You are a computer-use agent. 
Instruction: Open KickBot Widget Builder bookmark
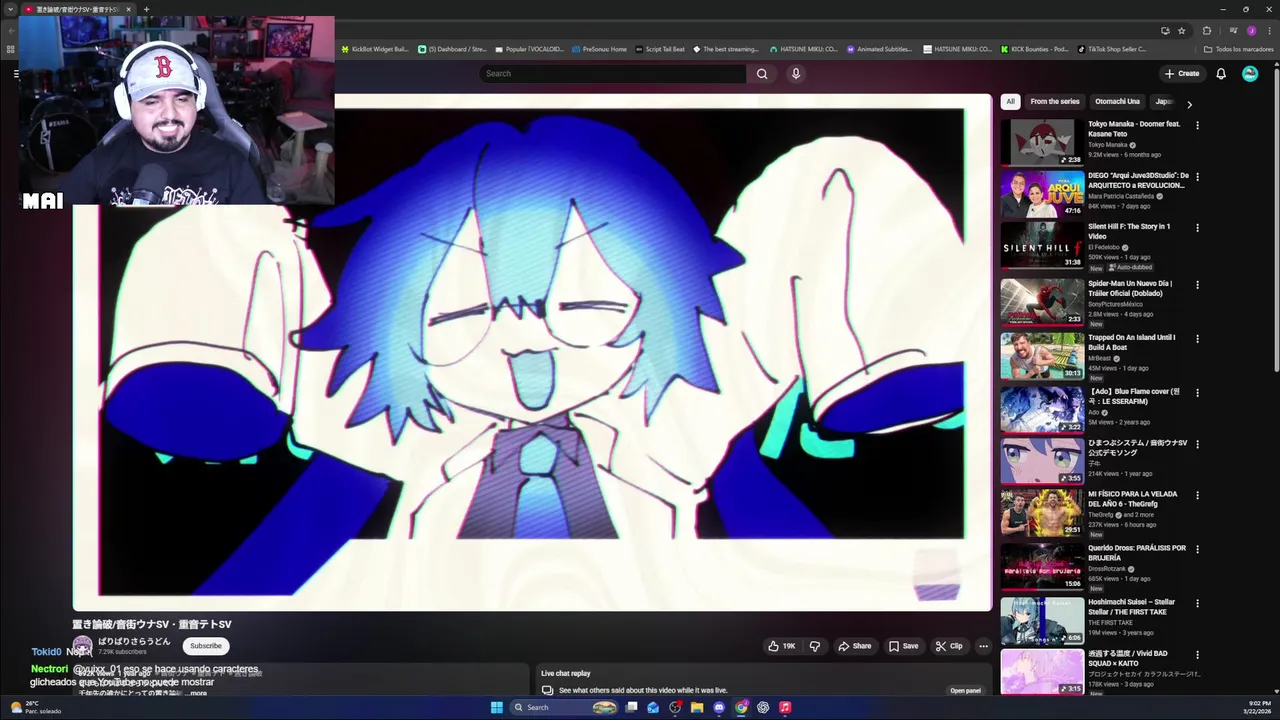pos(376,49)
